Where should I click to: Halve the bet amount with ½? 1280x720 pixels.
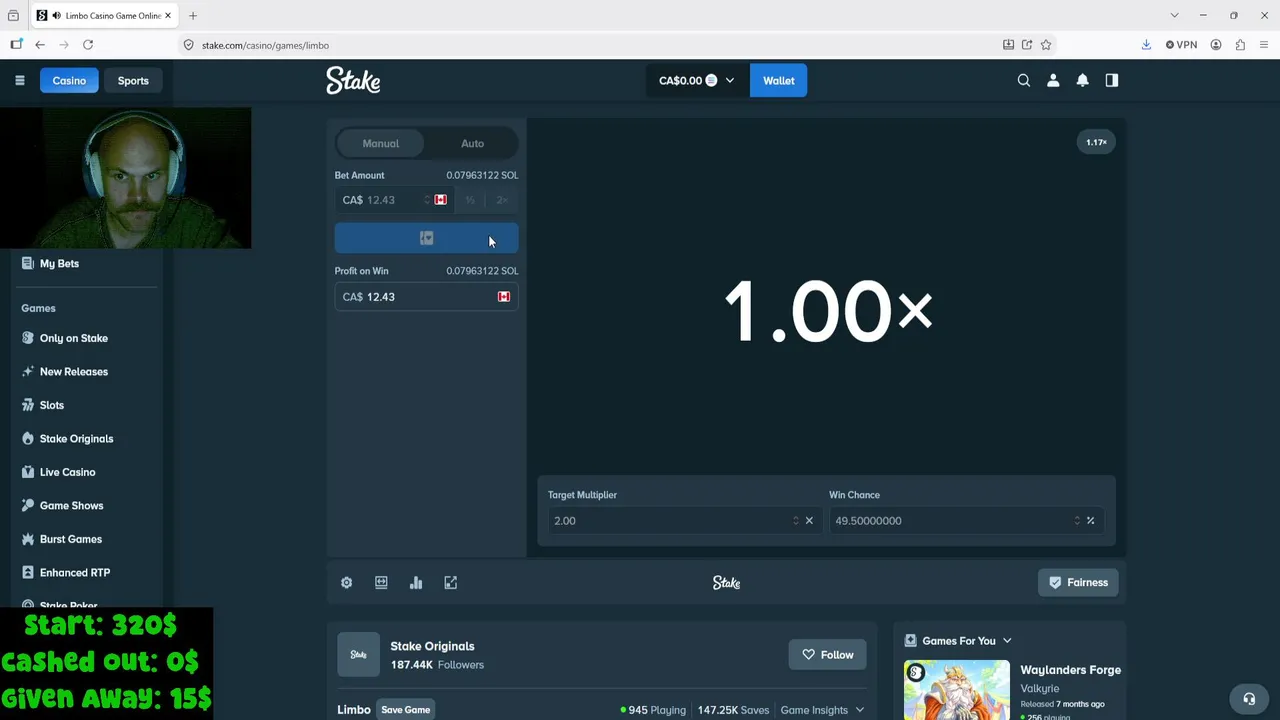pyautogui.click(x=470, y=200)
